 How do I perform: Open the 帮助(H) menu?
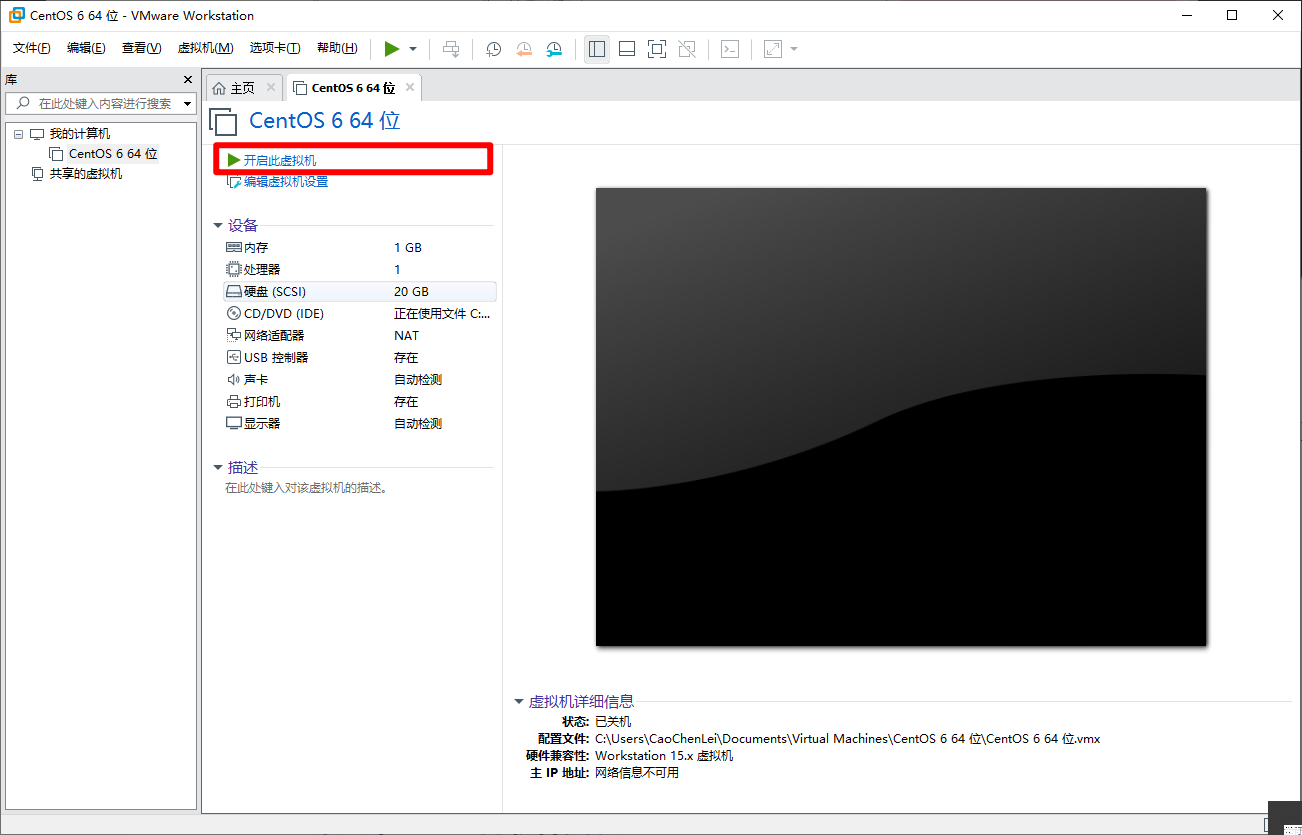coord(337,48)
